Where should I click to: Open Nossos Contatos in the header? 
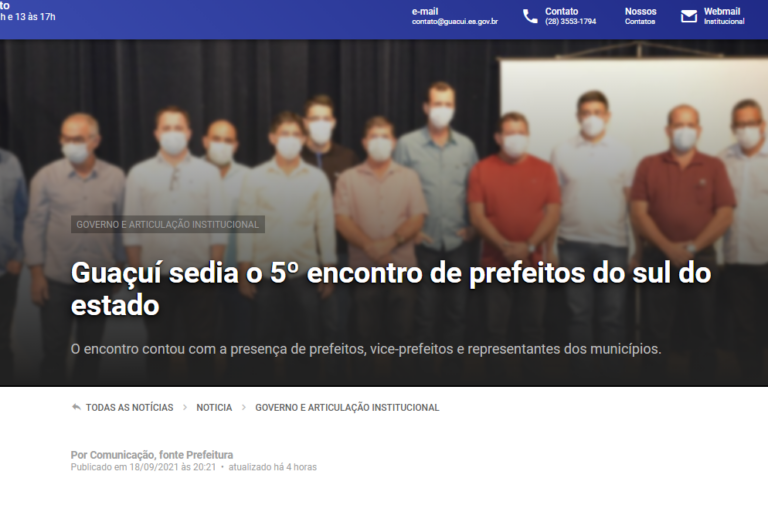coord(640,16)
